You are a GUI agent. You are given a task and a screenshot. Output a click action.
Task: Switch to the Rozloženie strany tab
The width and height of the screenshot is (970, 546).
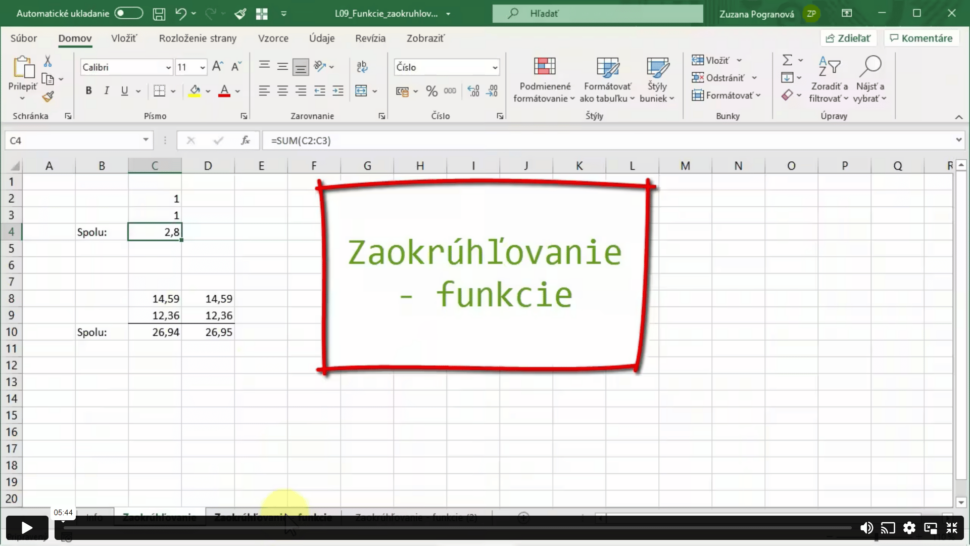[x=198, y=38]
